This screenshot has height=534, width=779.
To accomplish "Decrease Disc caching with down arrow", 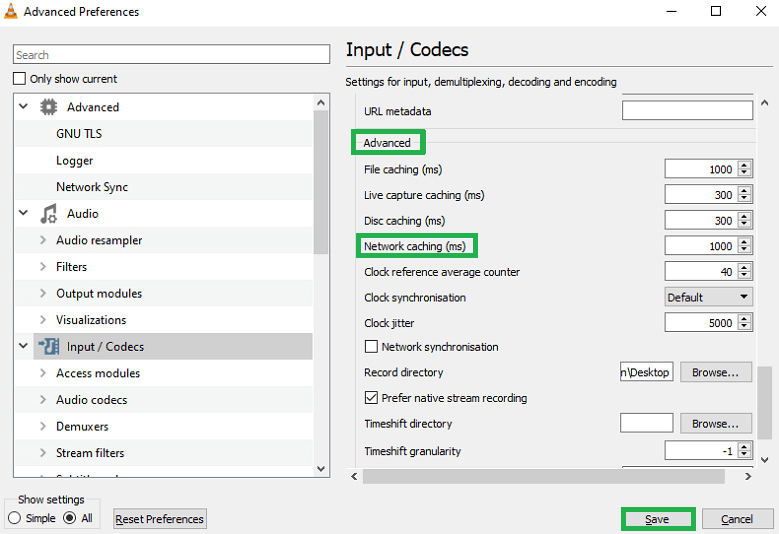I will point(744,224).
